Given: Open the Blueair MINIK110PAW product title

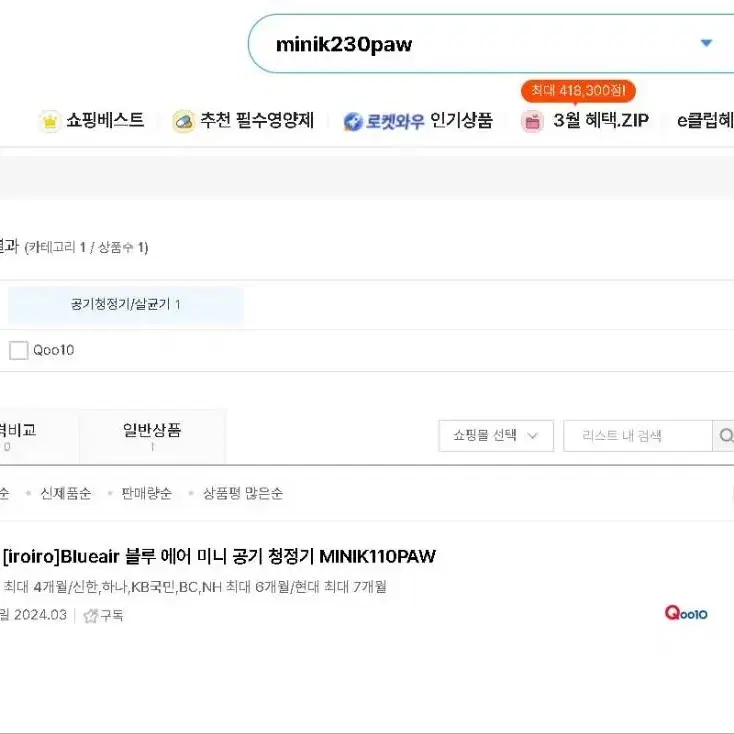Looking at the screenshot, I should tap(219, 557).
